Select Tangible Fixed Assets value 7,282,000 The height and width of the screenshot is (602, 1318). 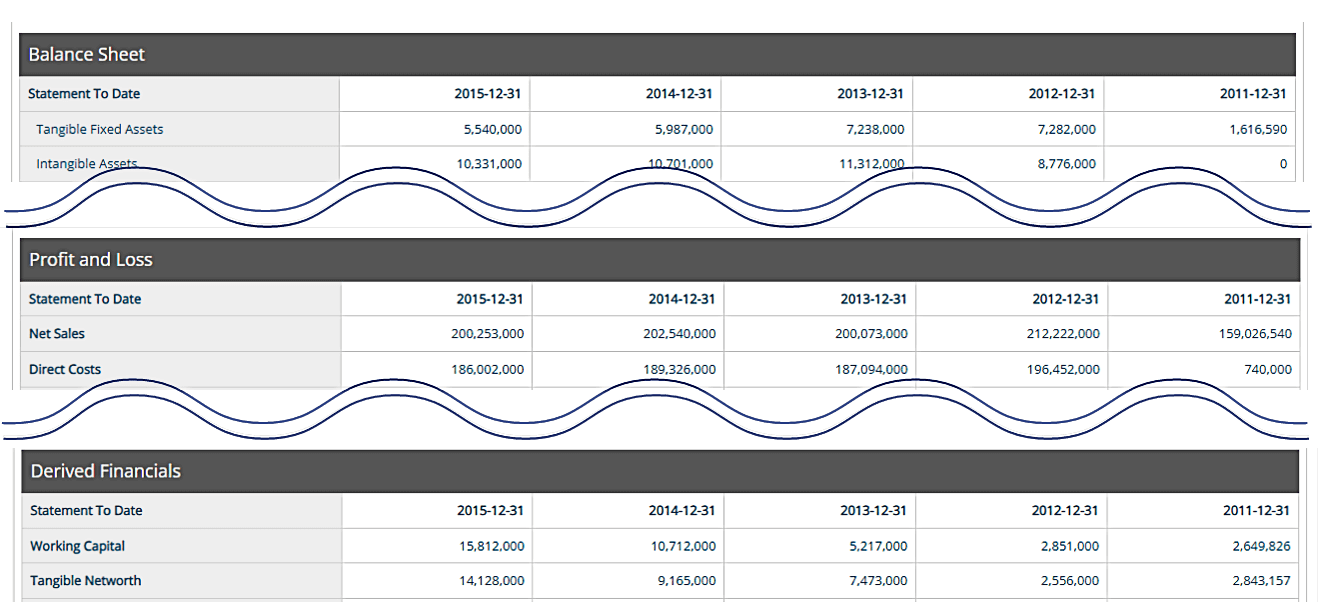pyautogui.click(x=1066, y=129)
